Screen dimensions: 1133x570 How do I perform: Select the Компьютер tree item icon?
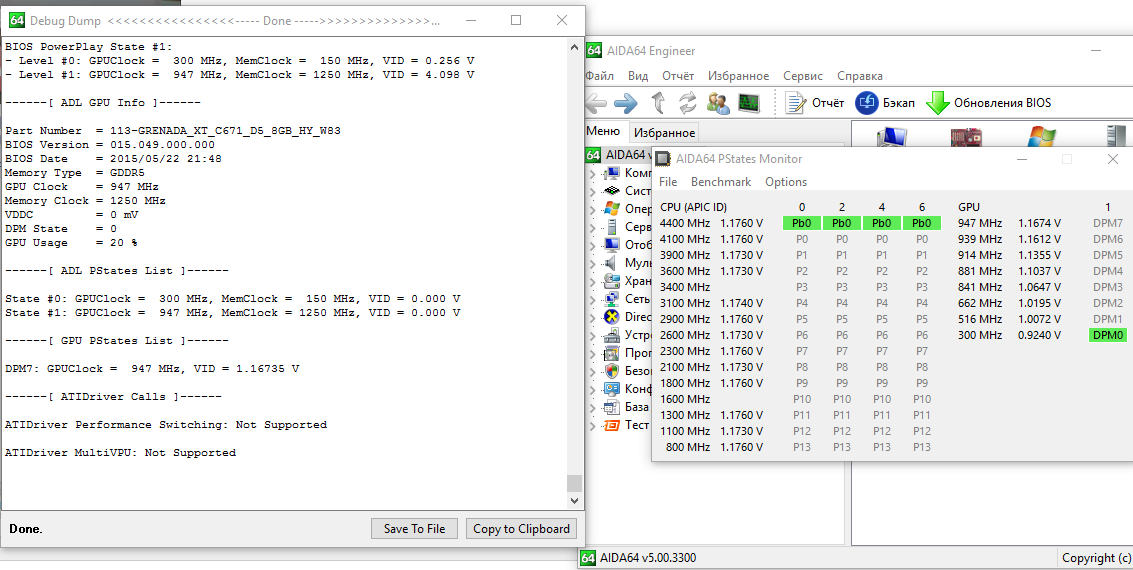[612, 173]
